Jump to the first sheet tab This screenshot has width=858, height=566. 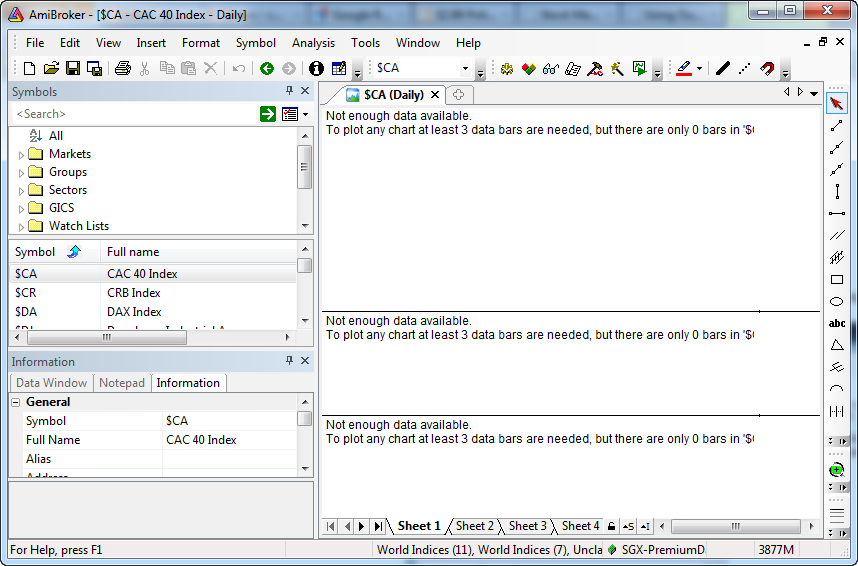point(331,527)
